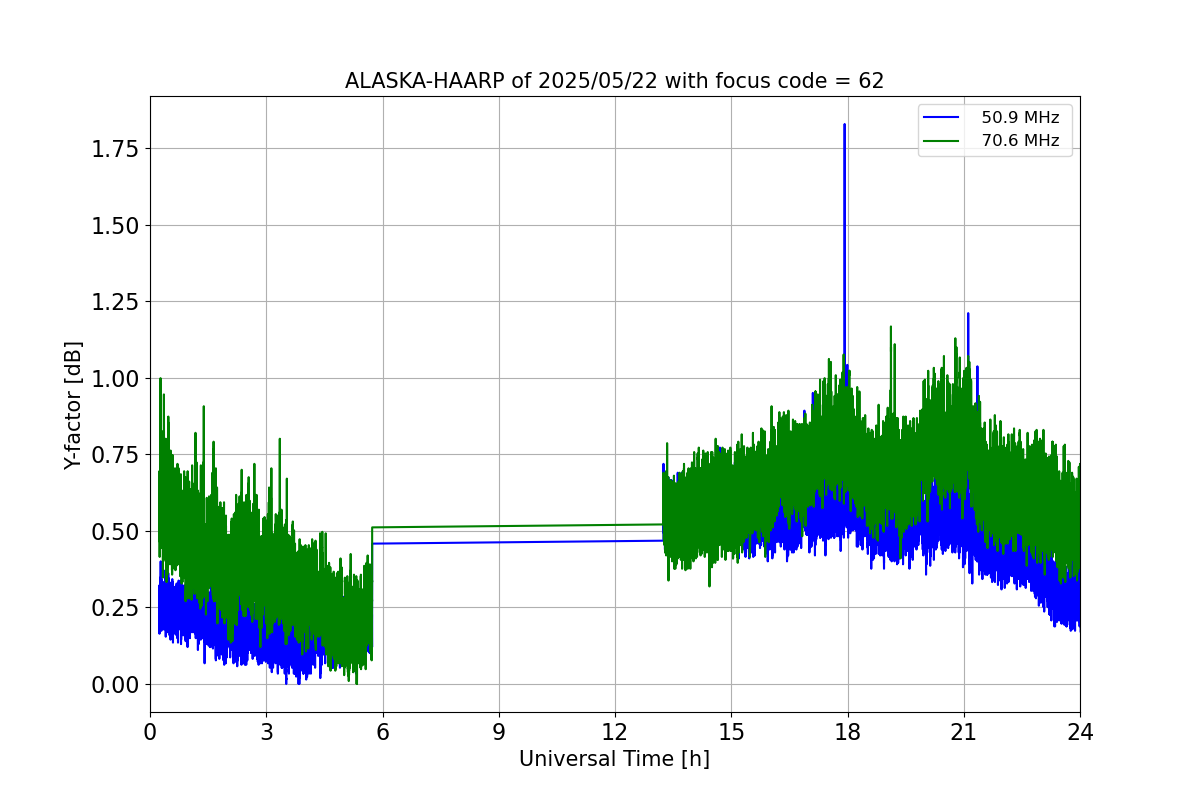
Task: Click the y-axis tick label '0.50'
Action: [x=117, y=532]
